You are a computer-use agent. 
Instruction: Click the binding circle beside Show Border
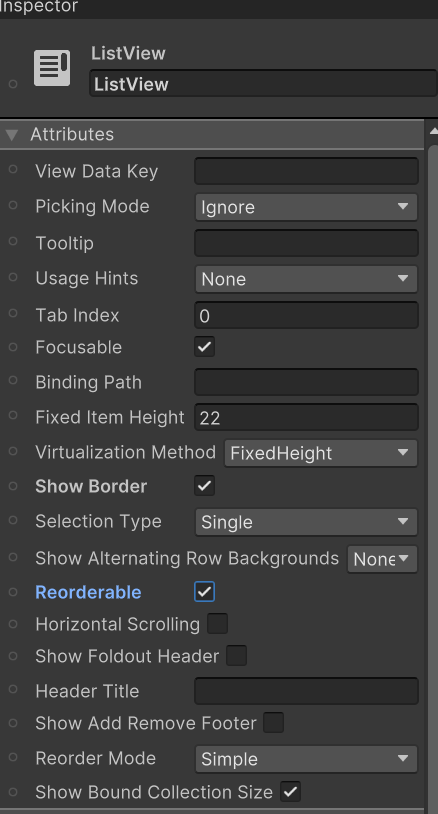pos(13,486)
